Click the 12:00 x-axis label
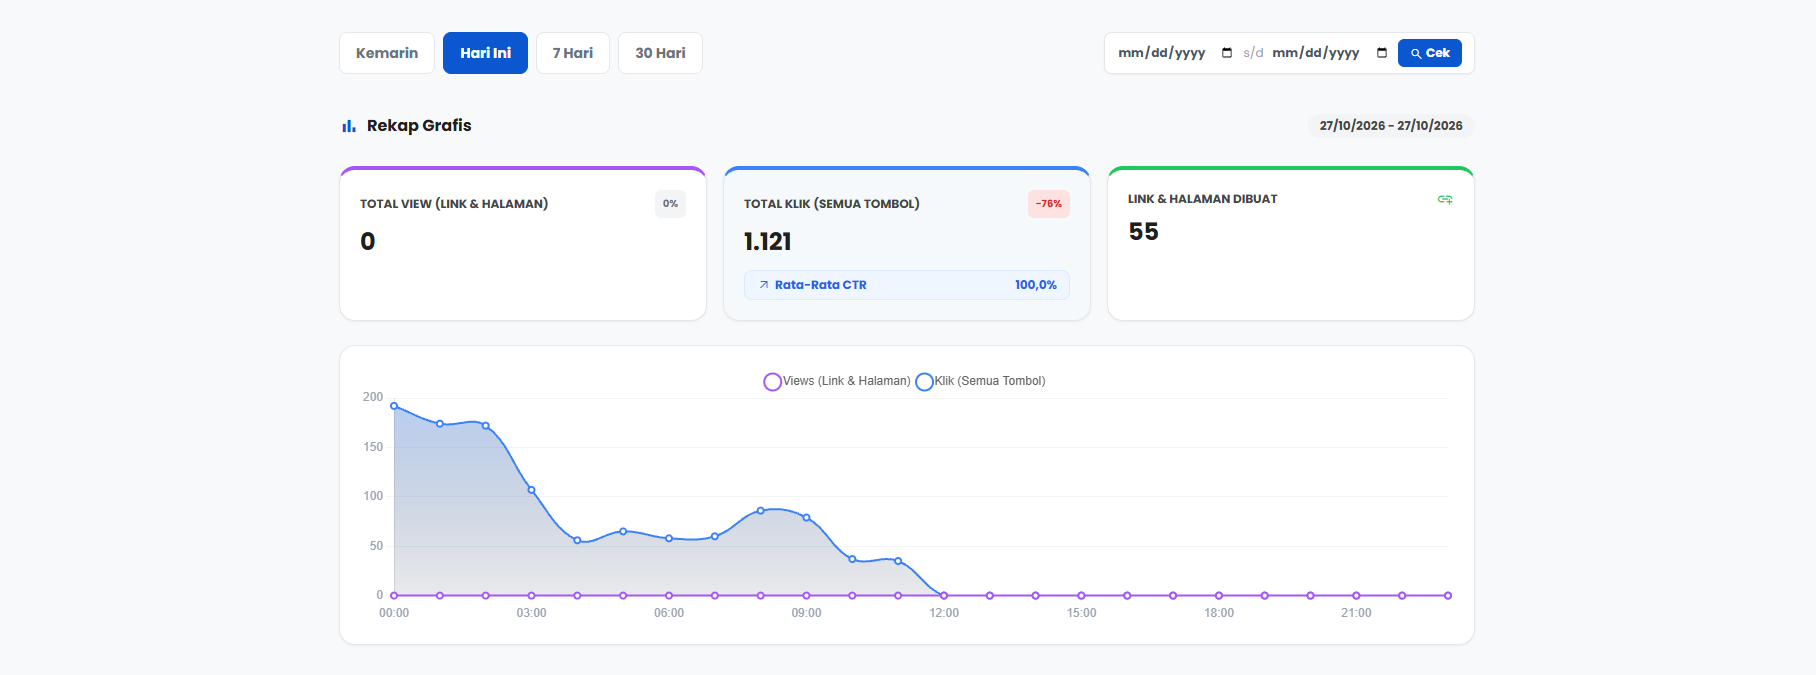Viewport: 1816px width, 675px height. (x=944, y=613)
